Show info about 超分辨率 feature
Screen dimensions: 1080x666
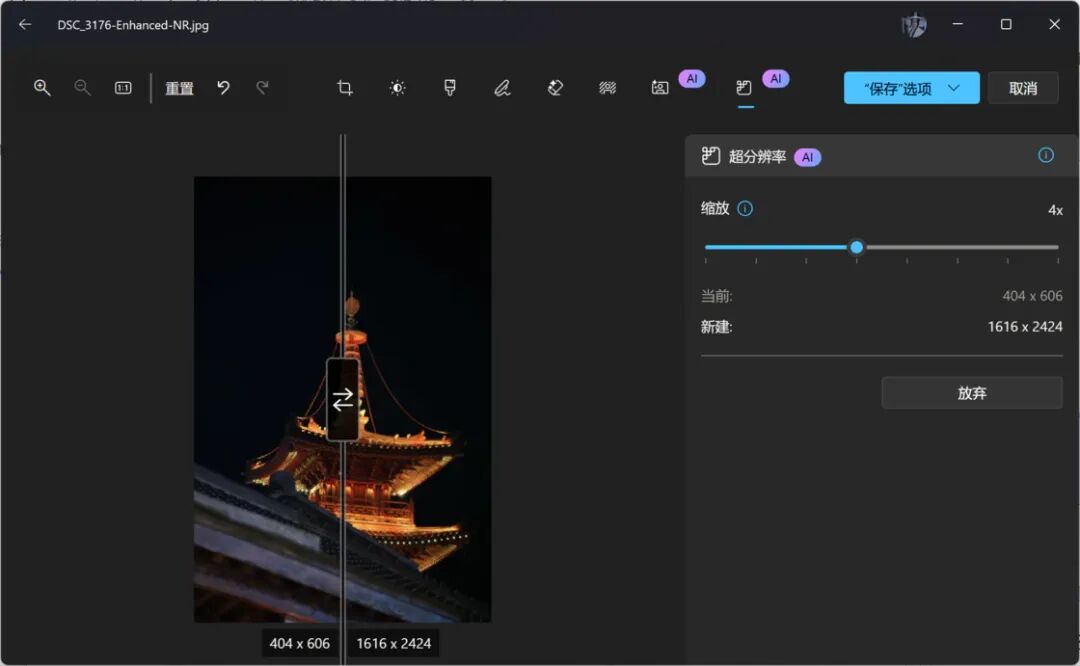tap(1046, 156)
